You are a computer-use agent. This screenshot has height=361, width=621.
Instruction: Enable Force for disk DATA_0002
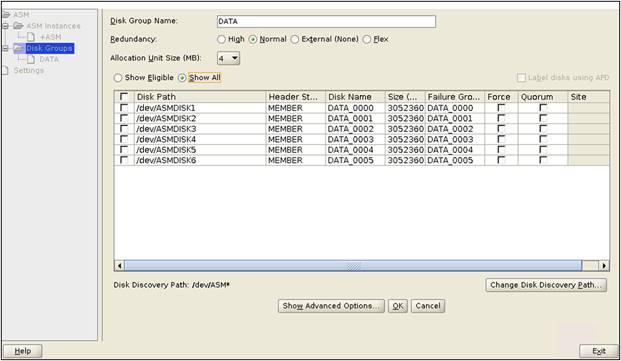[x=501, y=129]
